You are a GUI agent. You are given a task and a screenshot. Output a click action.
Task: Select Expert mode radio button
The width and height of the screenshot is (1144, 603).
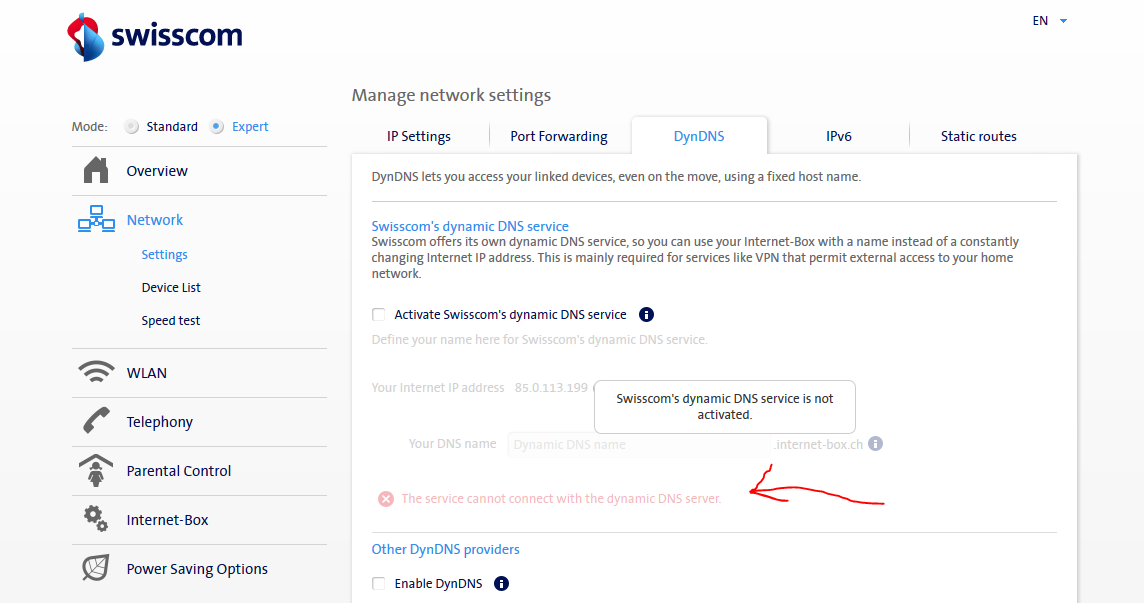click(x=217, y=127)
